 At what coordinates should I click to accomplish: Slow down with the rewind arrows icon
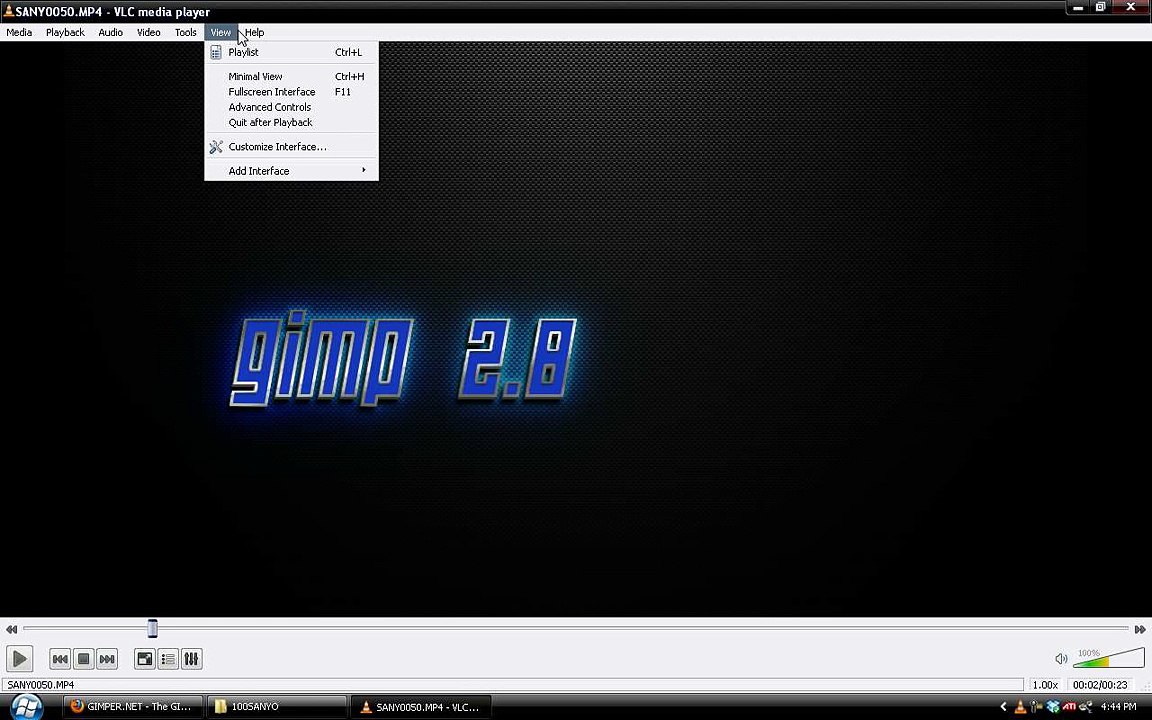(x=11, y=629)
